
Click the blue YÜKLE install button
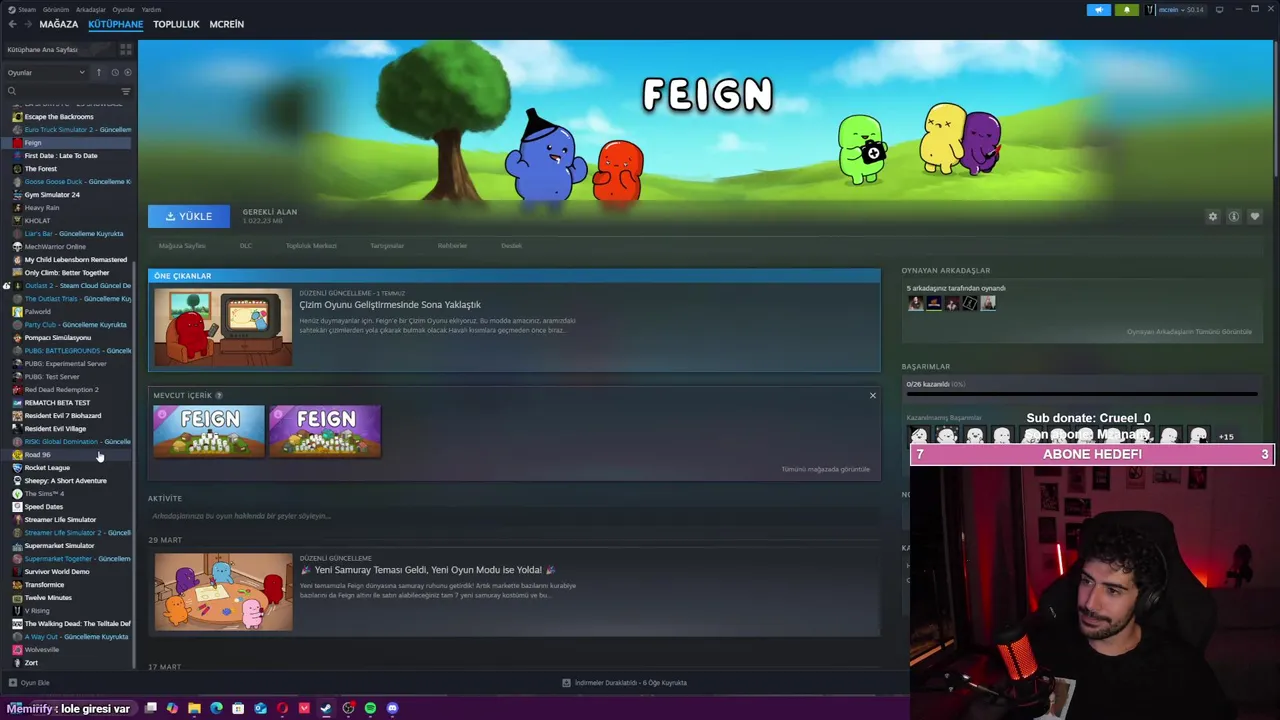pos(188,216)
